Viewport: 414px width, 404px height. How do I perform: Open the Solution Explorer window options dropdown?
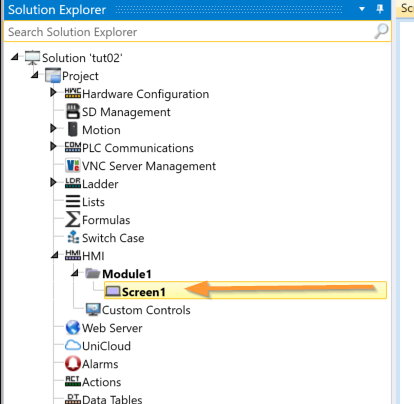coord(362,9)
